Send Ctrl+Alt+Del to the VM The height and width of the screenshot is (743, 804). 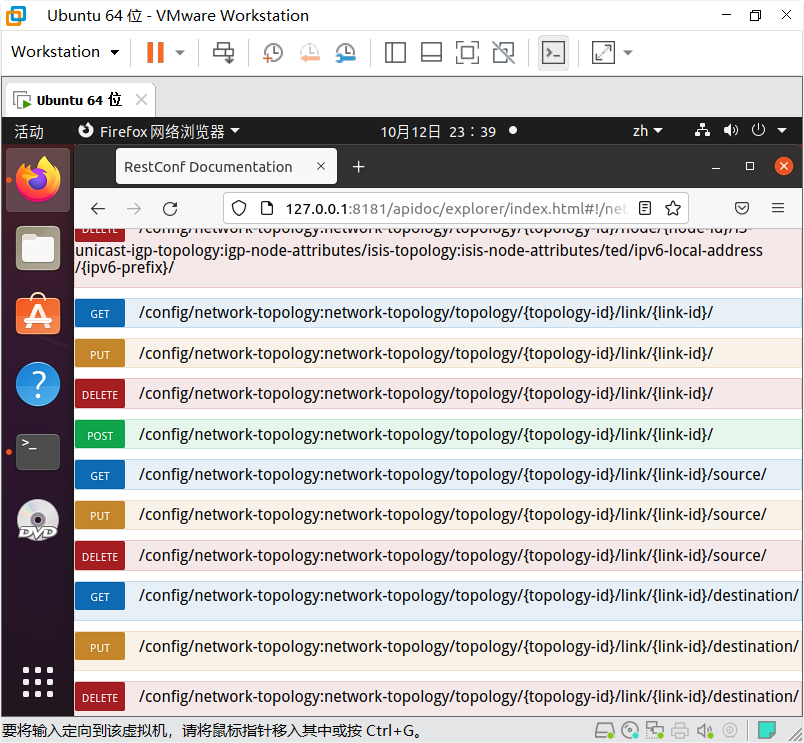pyautogui.click(x=224, y=52)
